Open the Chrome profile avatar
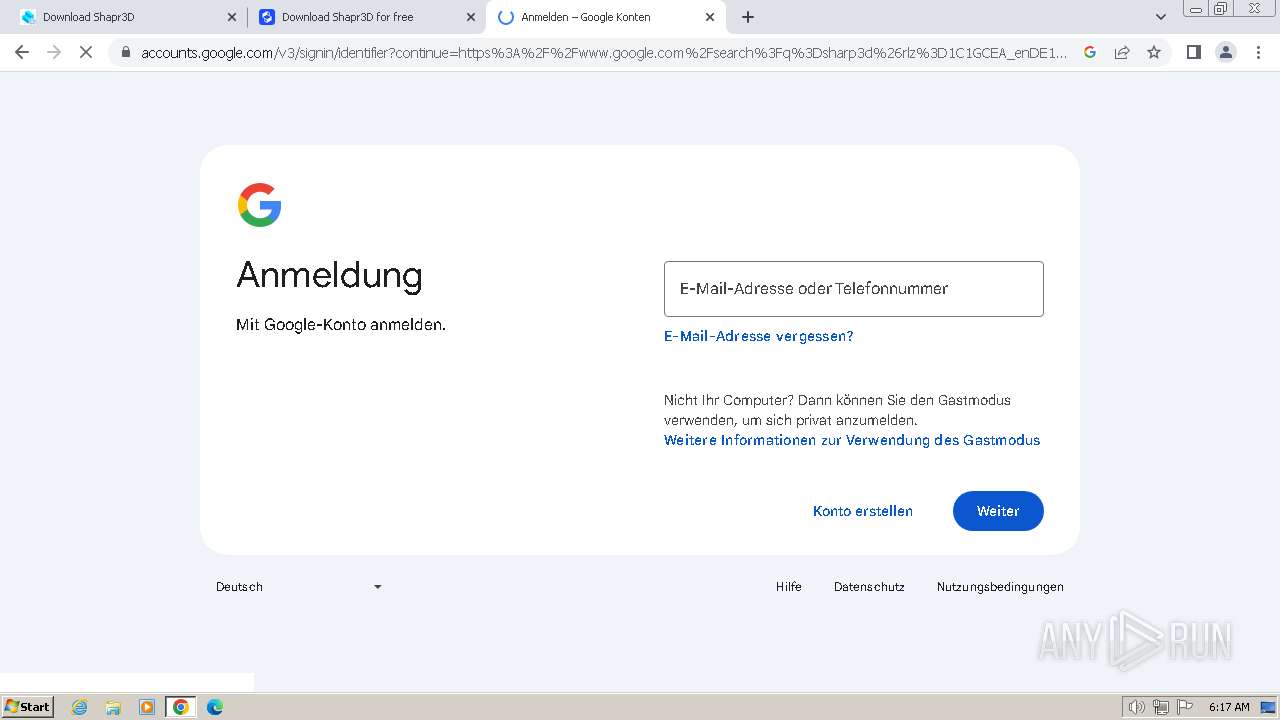1280x720 pixels. (1226, 52)
